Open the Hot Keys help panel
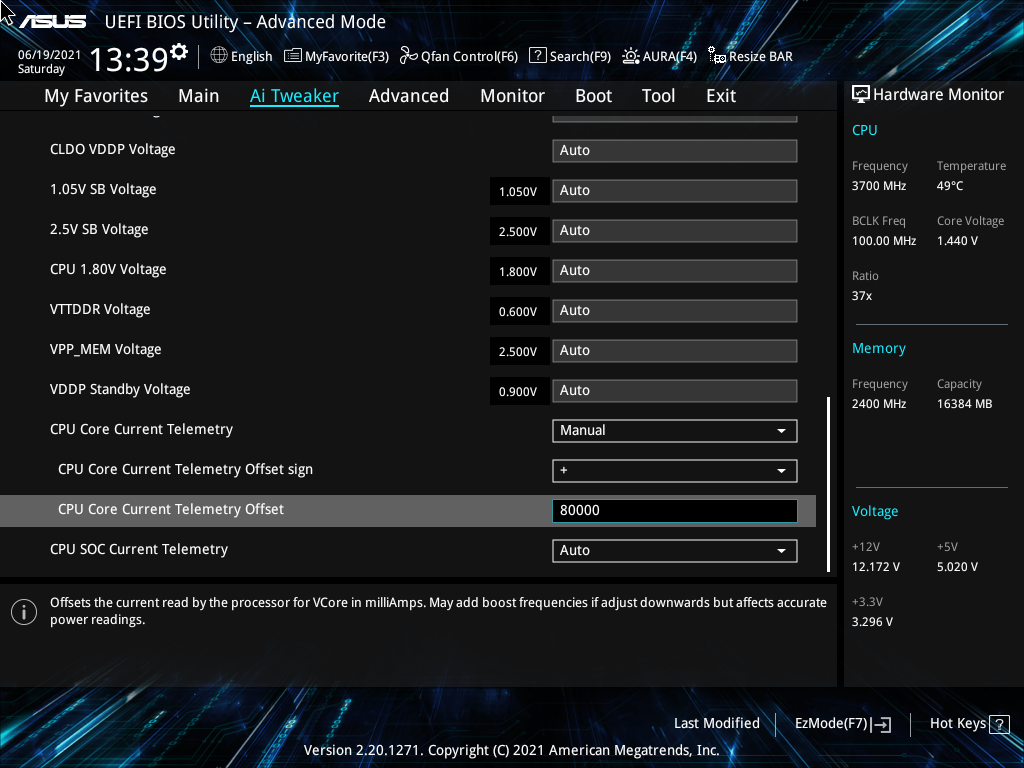1024x768 pixels. [969, 723]
